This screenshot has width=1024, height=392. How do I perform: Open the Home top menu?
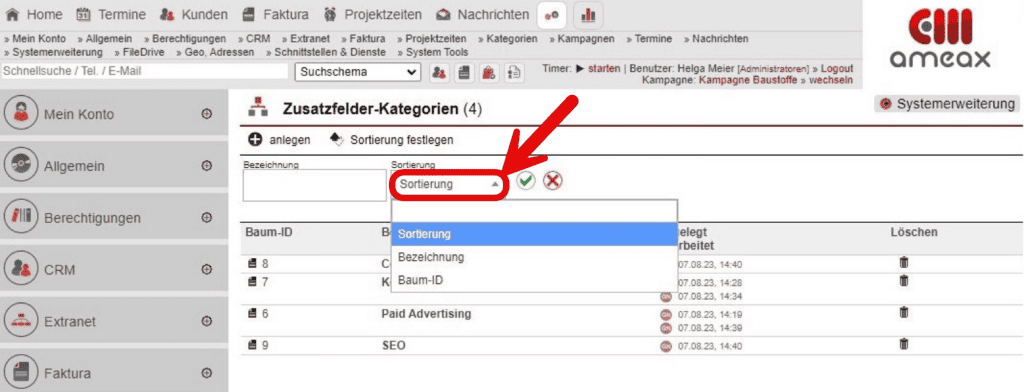coord(34,14)
